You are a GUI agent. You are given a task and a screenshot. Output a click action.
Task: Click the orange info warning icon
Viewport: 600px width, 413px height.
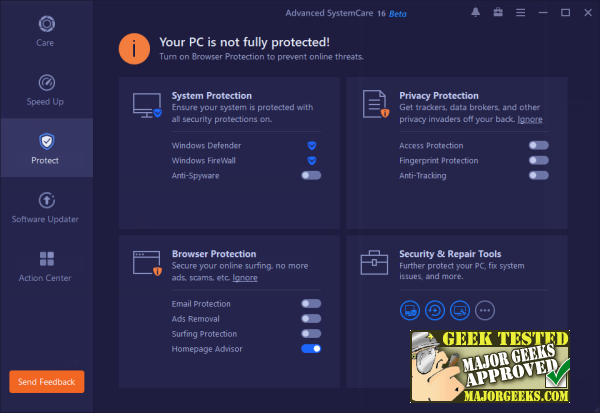click(x=134, y=49)
